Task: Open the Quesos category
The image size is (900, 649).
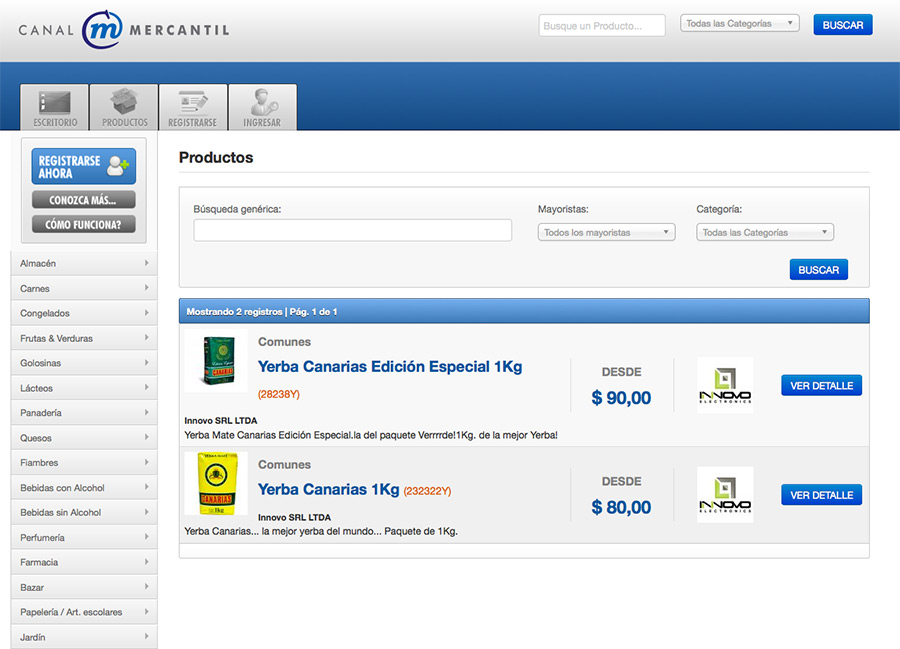Action: (84, 438)
